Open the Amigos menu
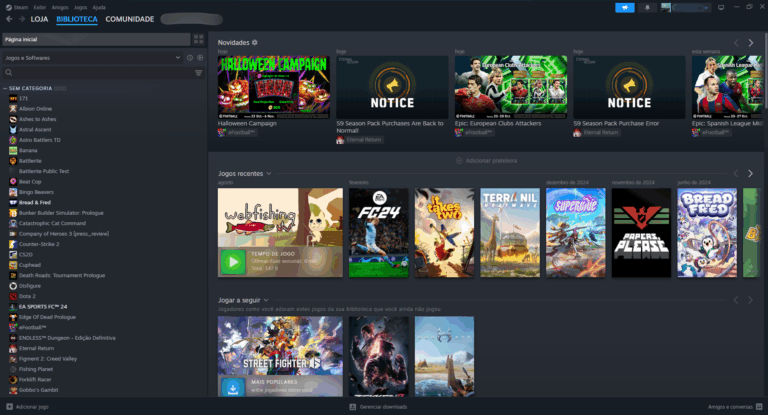The height and width of the screenshot is (415, 768). (x=60, y=7)
